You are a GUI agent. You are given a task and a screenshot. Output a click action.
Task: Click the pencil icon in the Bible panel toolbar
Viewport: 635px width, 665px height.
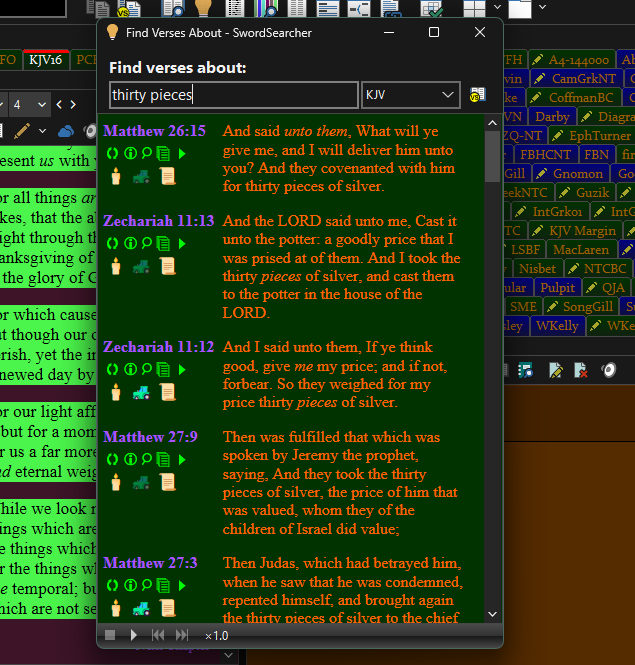(x=22, y=131)
